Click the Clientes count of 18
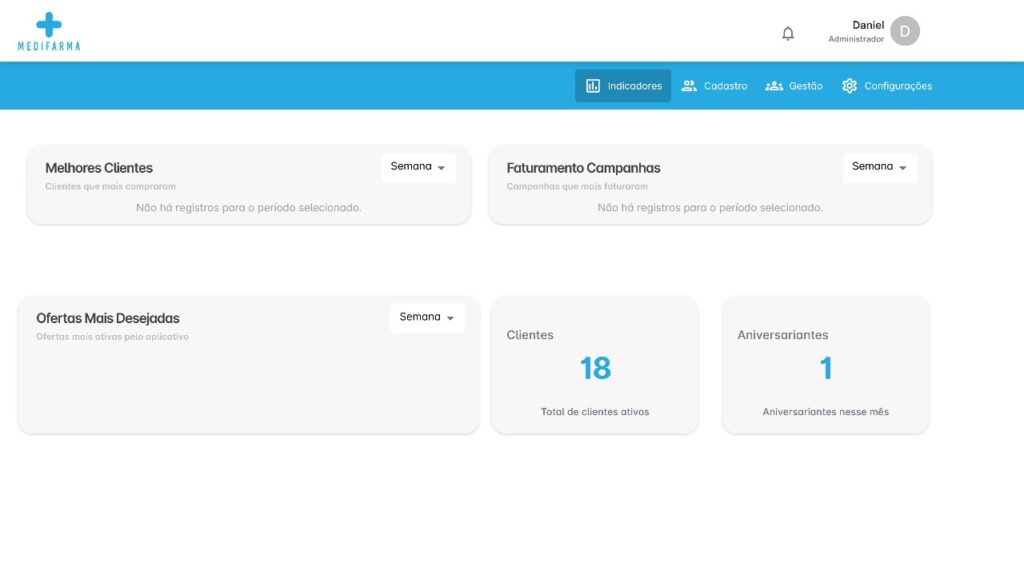 tap(595, 368)
